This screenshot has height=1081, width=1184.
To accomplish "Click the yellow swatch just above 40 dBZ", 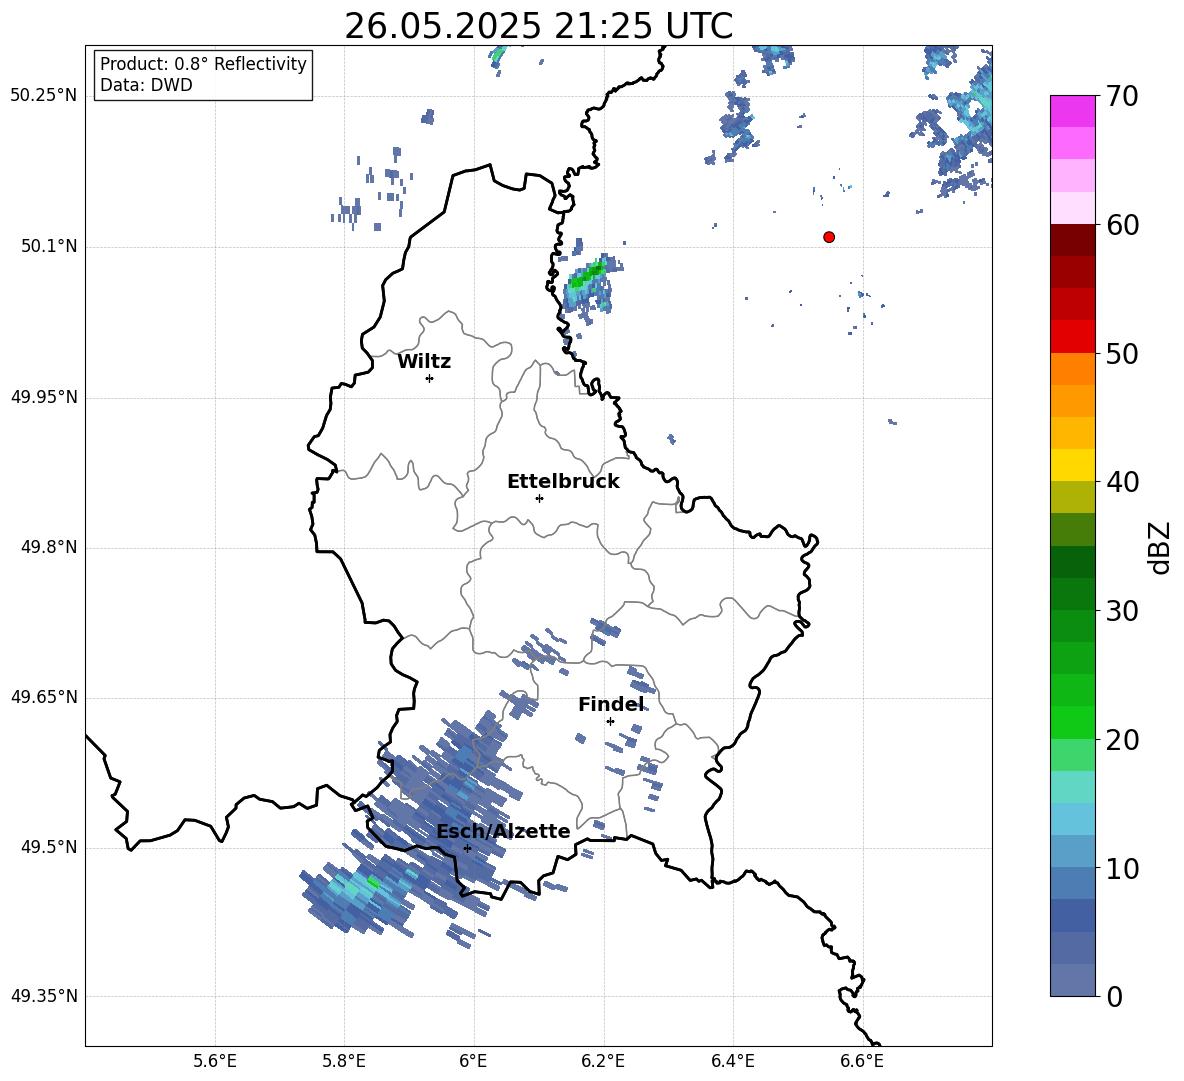I will click(1072, 465).
